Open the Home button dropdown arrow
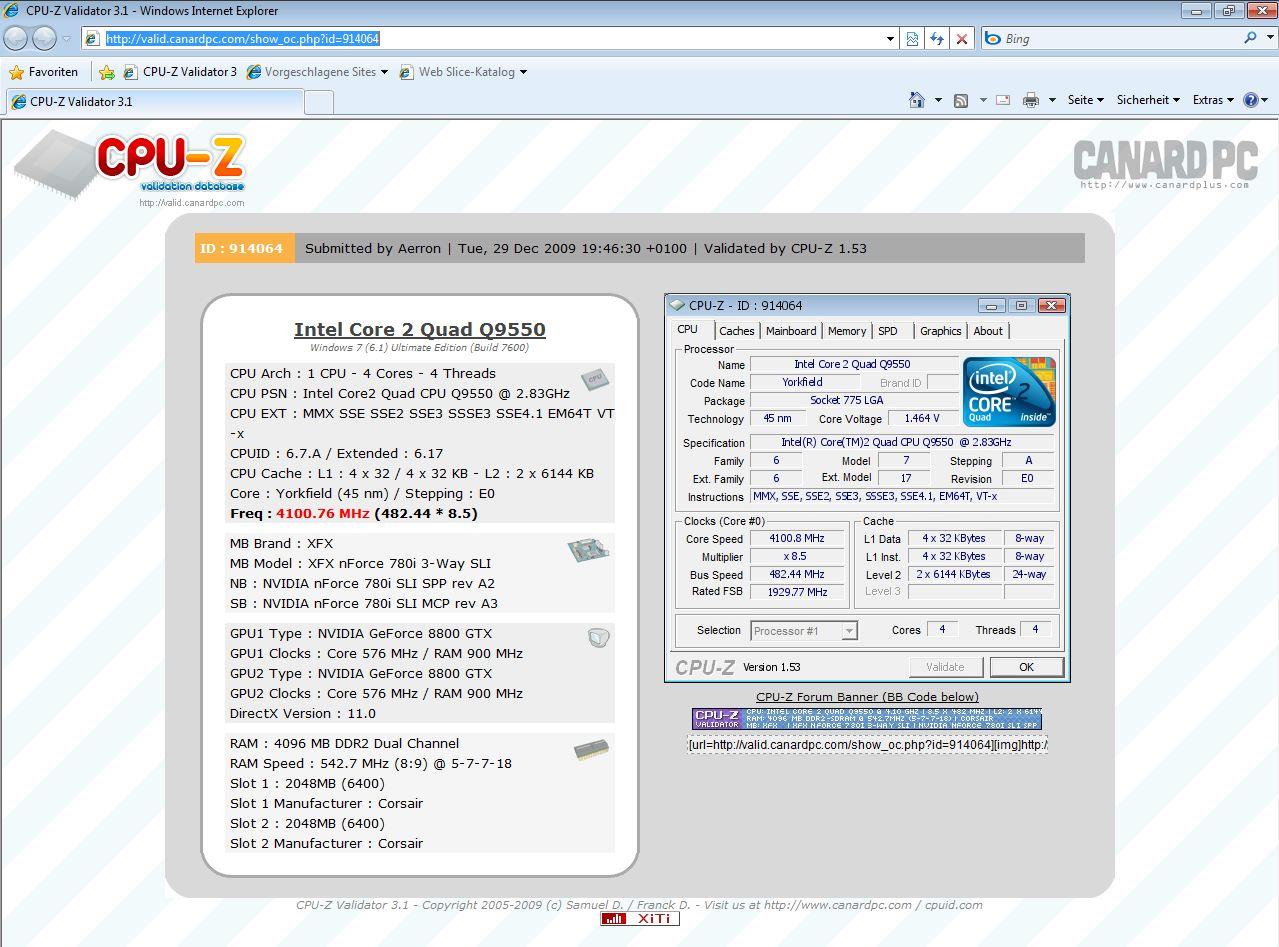This screenshot has height=947, width=1279. 938,100
